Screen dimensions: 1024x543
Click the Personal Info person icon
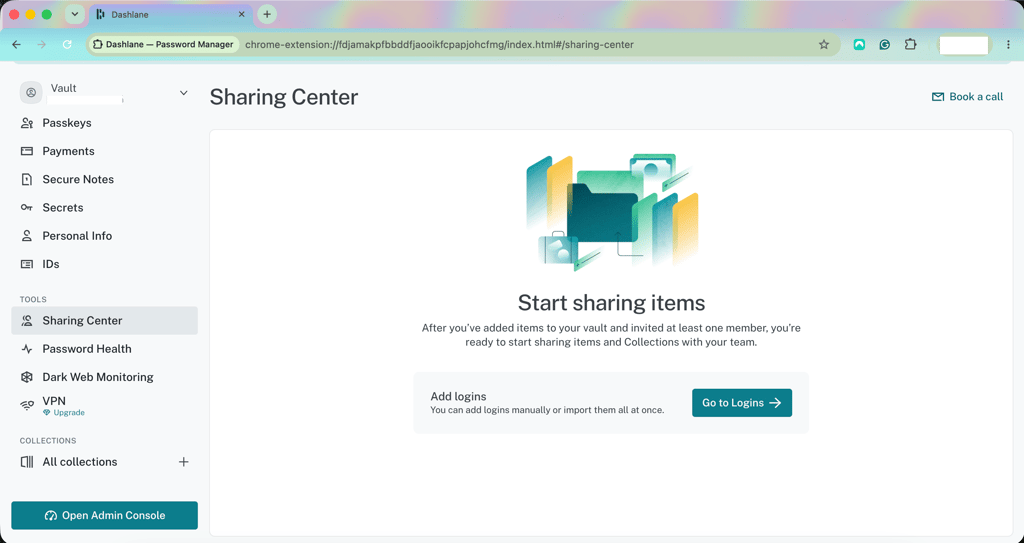pyautogui.click(x=27, y=236)
